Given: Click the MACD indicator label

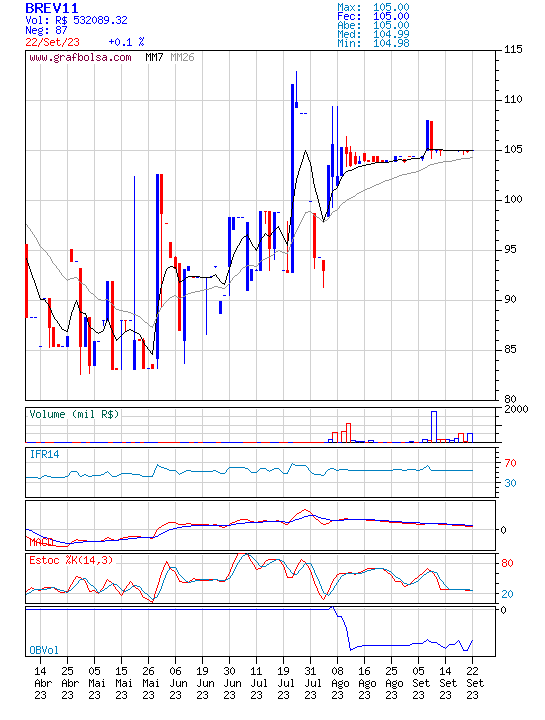Looking at the screenshot, I should tap(41, 542).
